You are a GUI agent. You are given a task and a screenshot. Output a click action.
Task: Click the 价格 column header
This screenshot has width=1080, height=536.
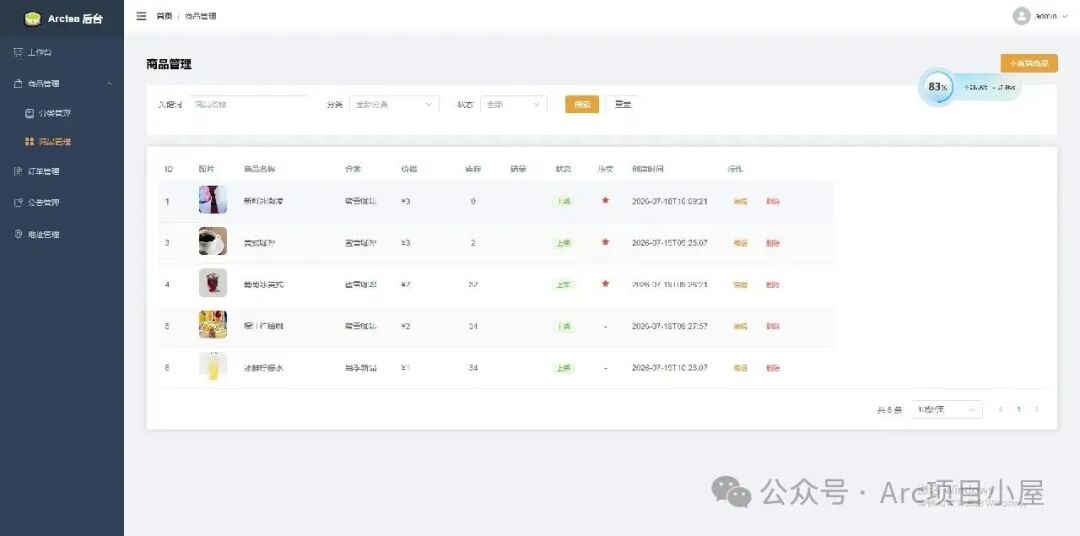409,169
